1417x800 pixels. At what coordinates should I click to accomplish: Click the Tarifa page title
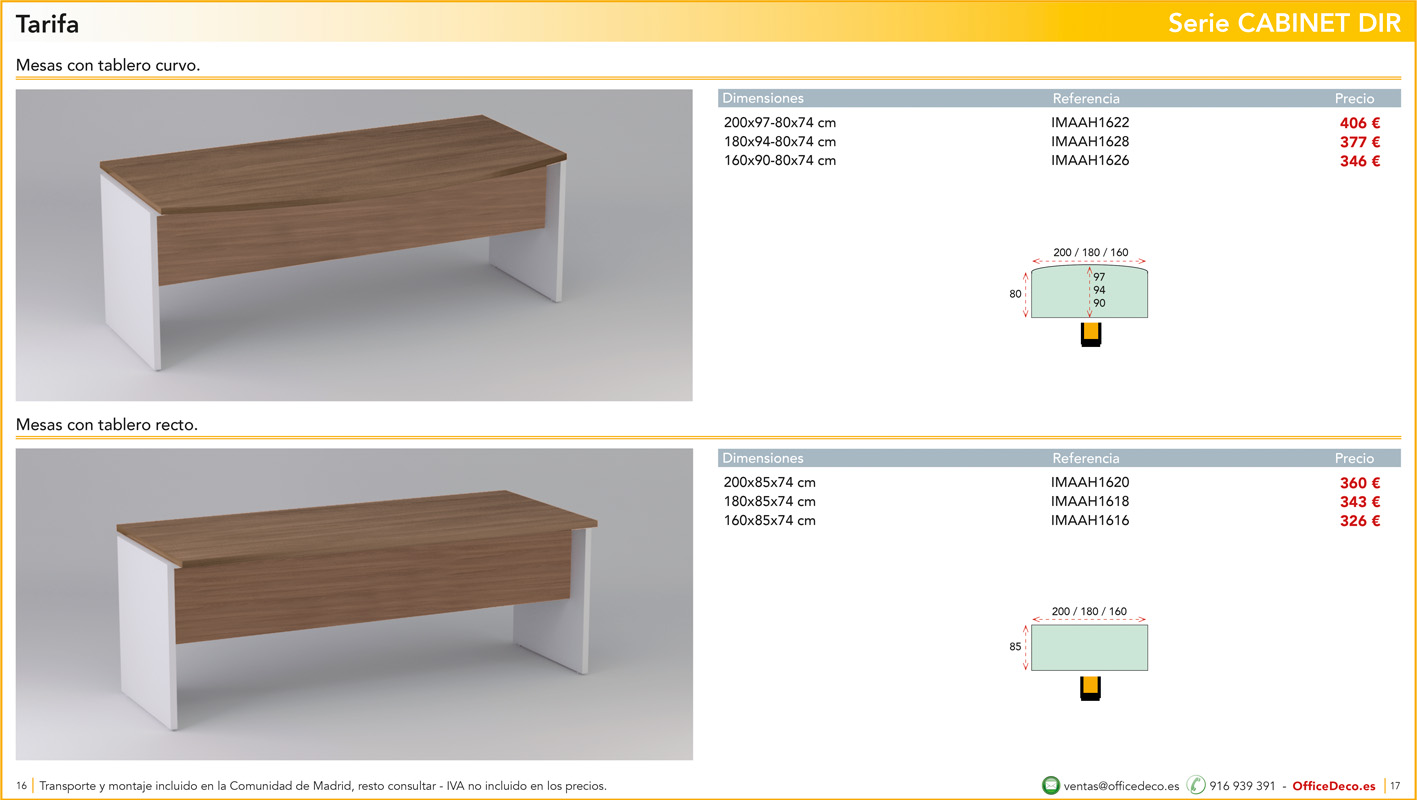click(47, 24)
